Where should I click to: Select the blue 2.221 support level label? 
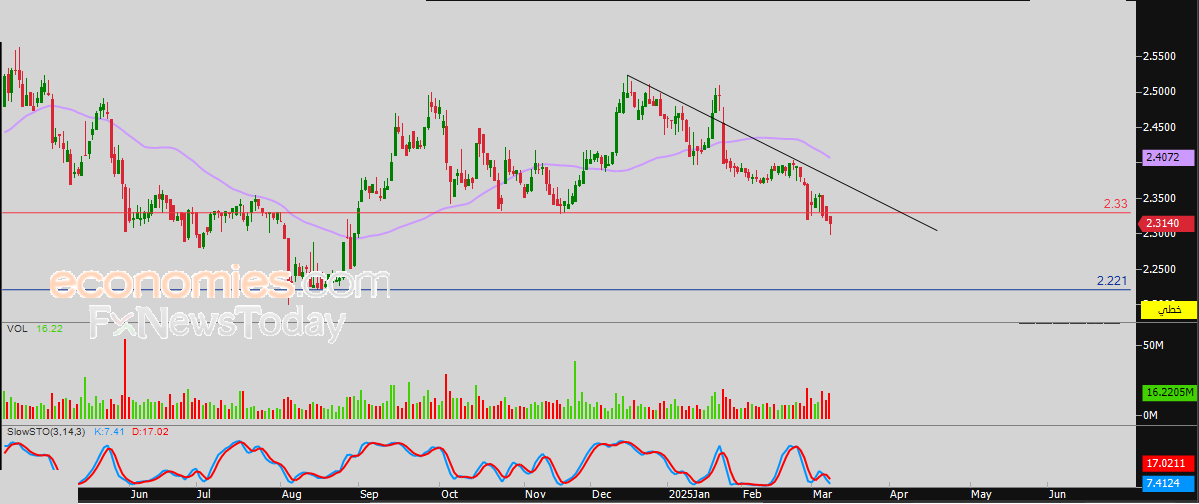point(1113,281)
